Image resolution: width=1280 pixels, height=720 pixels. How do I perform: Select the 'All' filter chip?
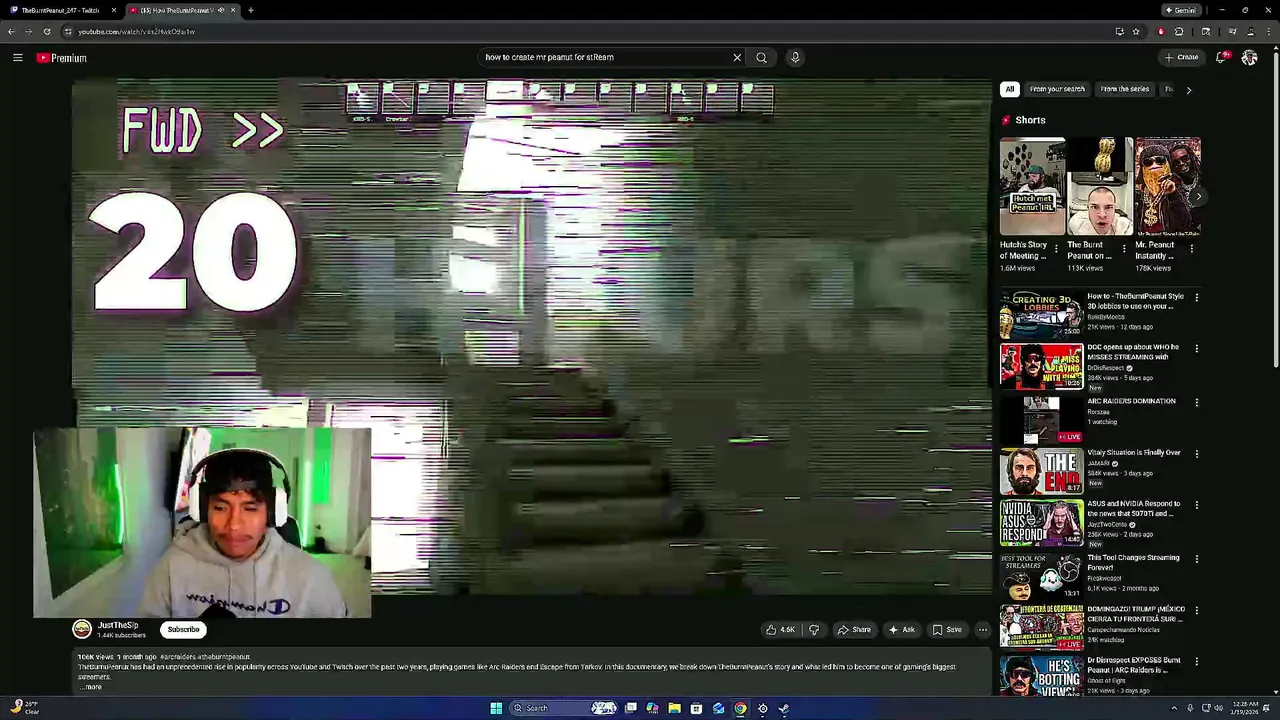click(1009, 89)
